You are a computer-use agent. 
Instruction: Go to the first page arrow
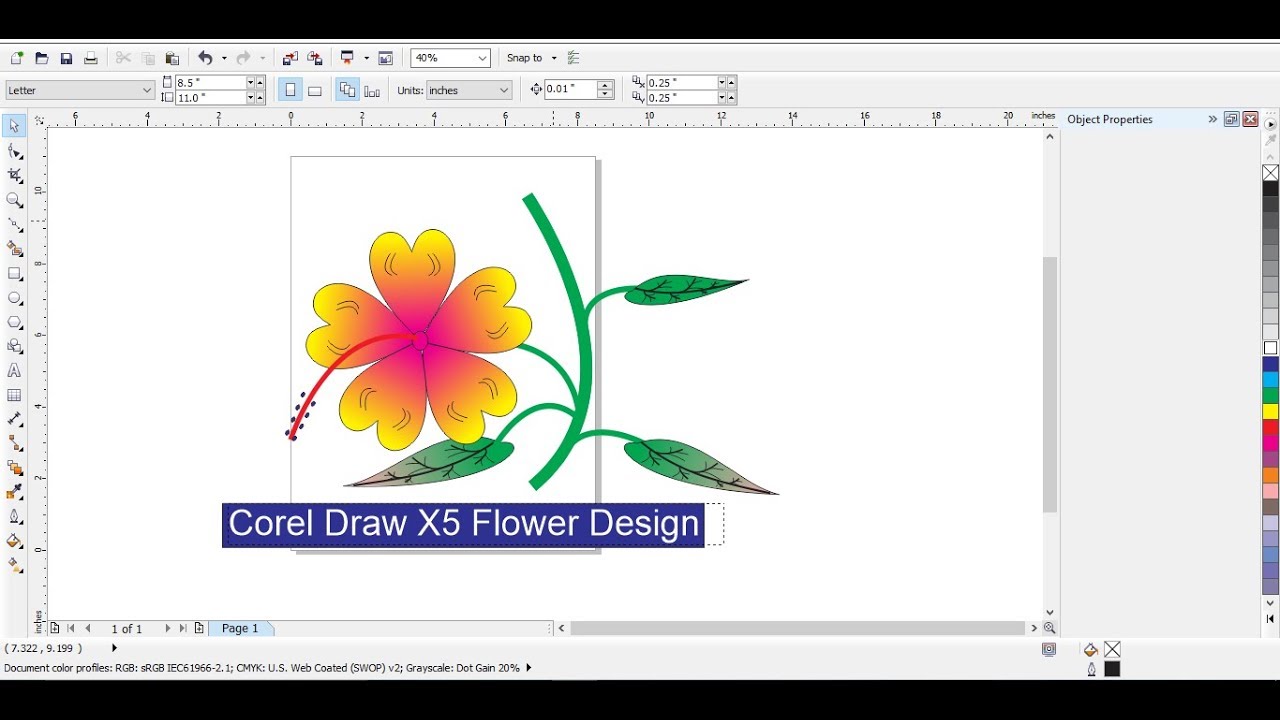(71, 628)
